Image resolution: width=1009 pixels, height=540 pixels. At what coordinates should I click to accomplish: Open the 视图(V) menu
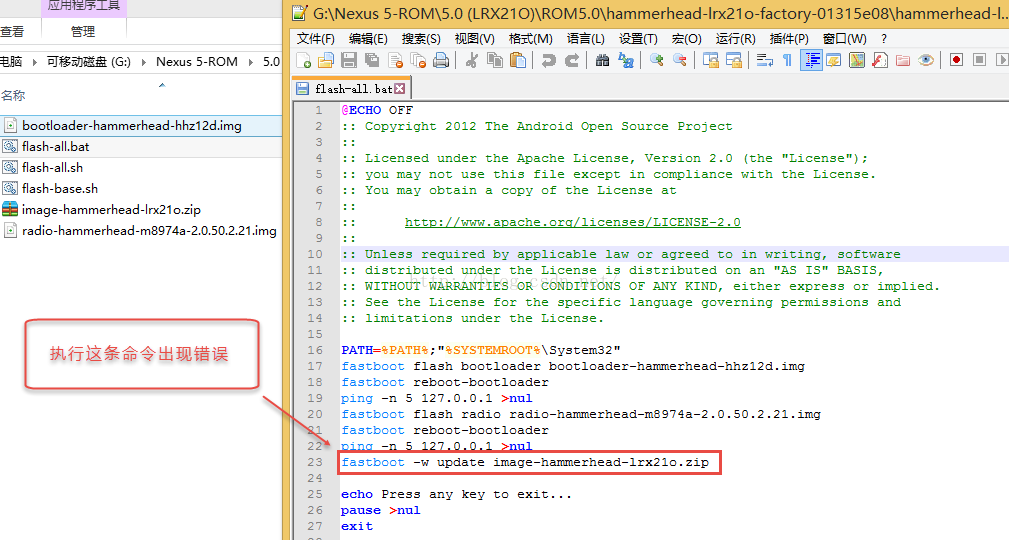(x=475, y=39)
